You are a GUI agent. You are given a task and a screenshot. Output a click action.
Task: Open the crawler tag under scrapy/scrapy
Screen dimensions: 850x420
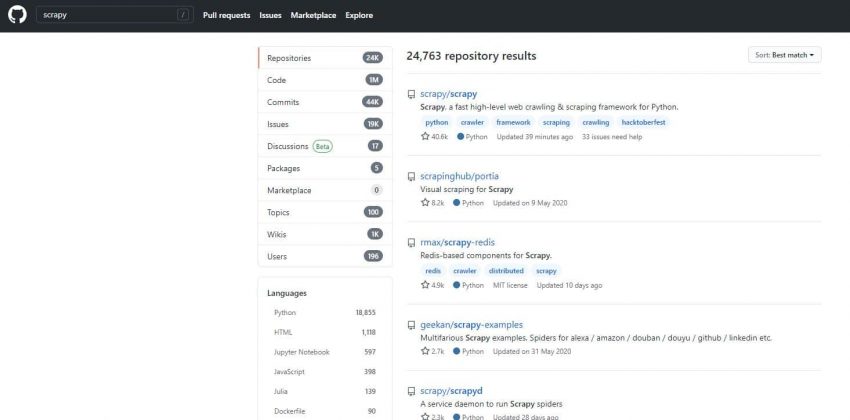pyautogui.click(x=472, y=122)
